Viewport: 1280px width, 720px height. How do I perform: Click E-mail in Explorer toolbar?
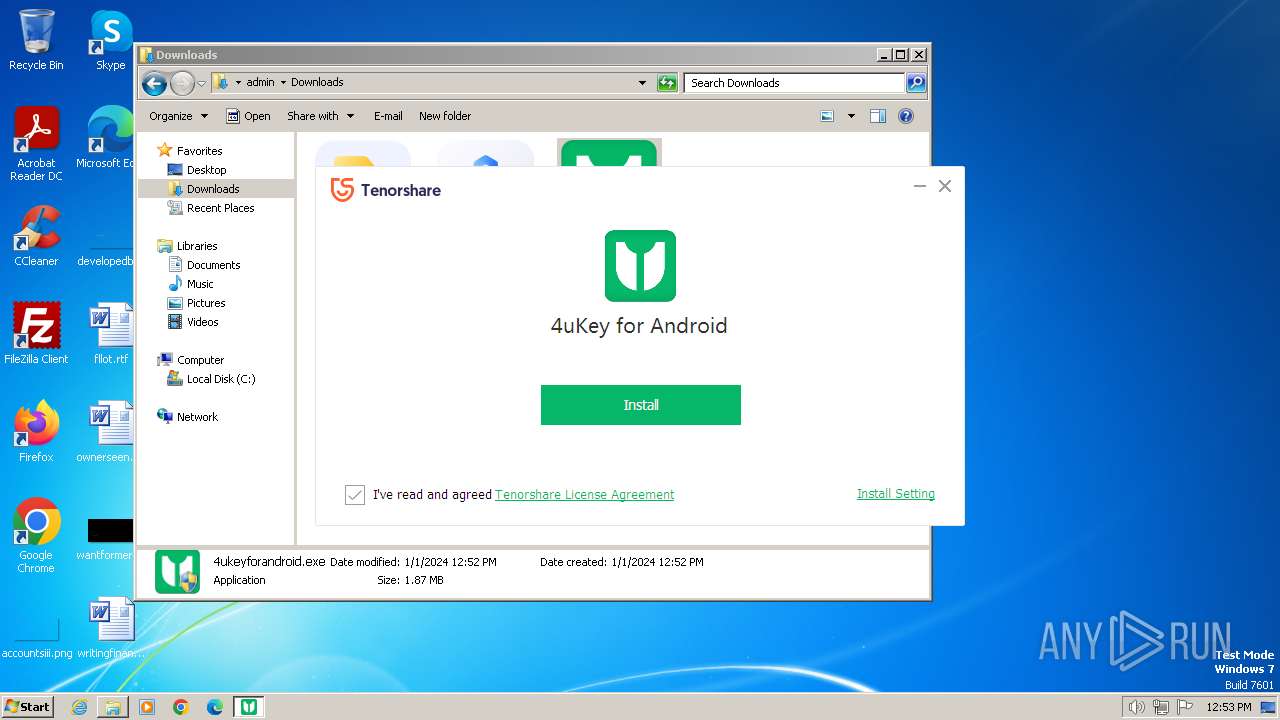click(388, 116)
